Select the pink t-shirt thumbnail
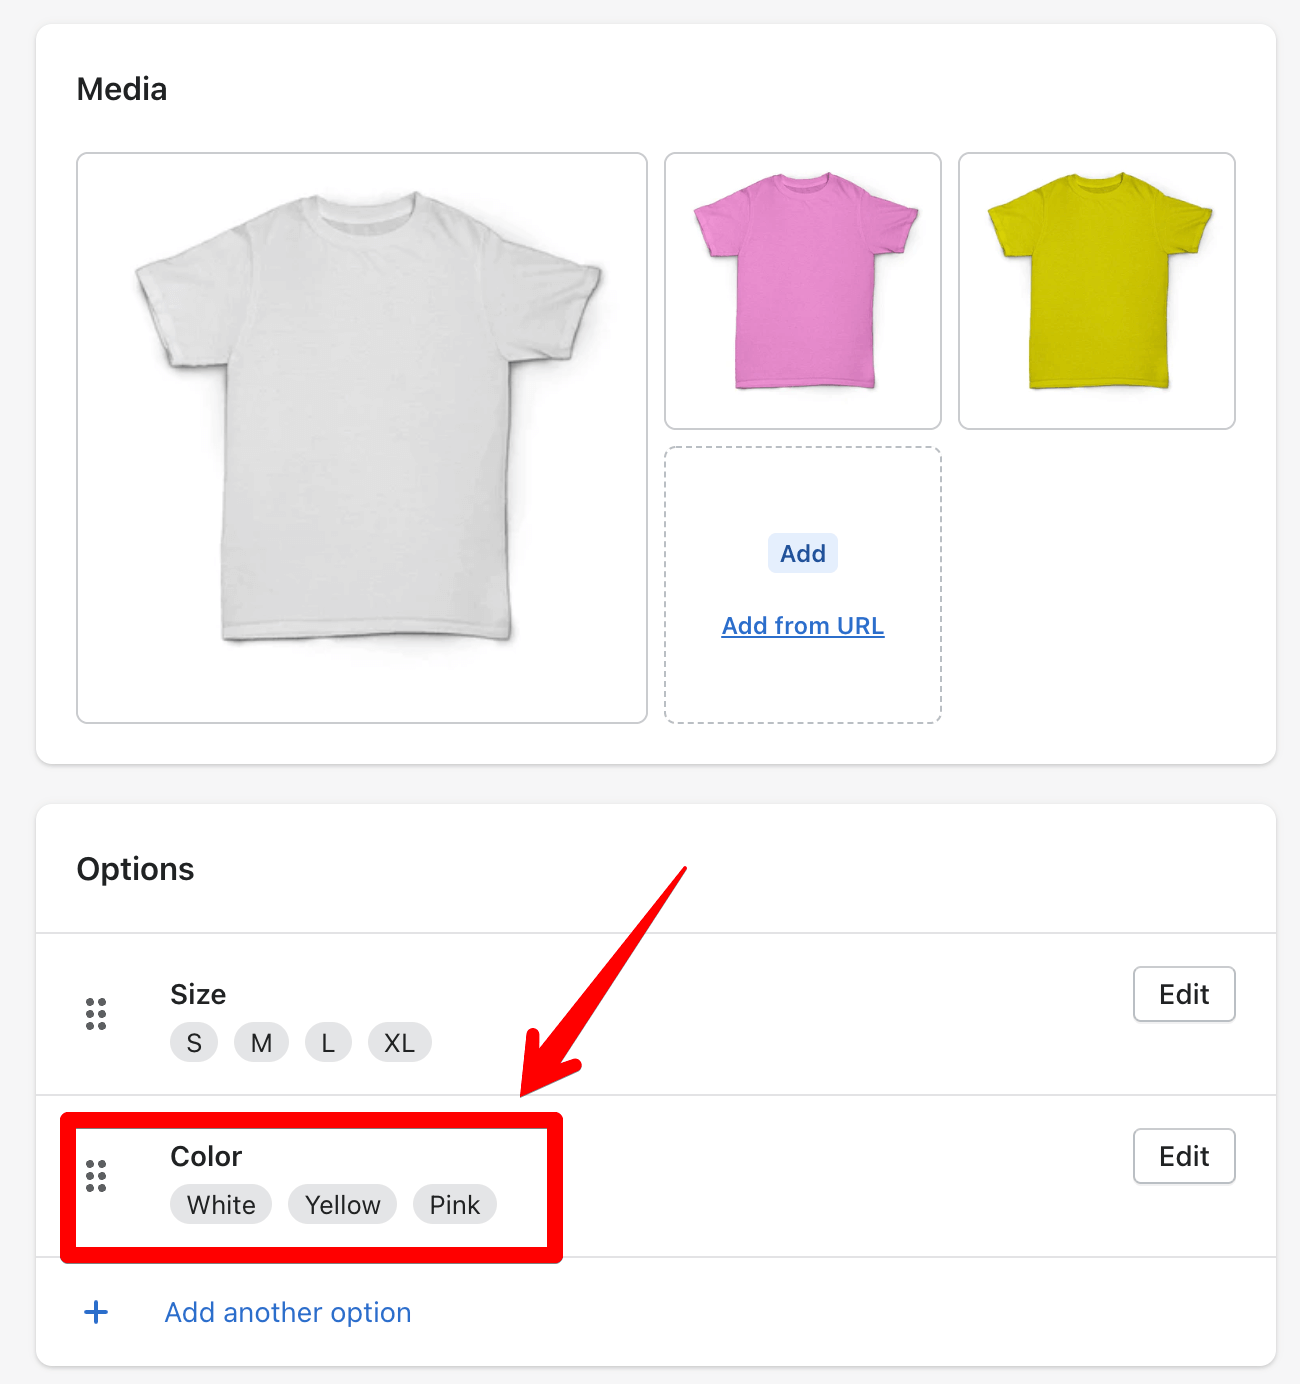 pos(803,291)
